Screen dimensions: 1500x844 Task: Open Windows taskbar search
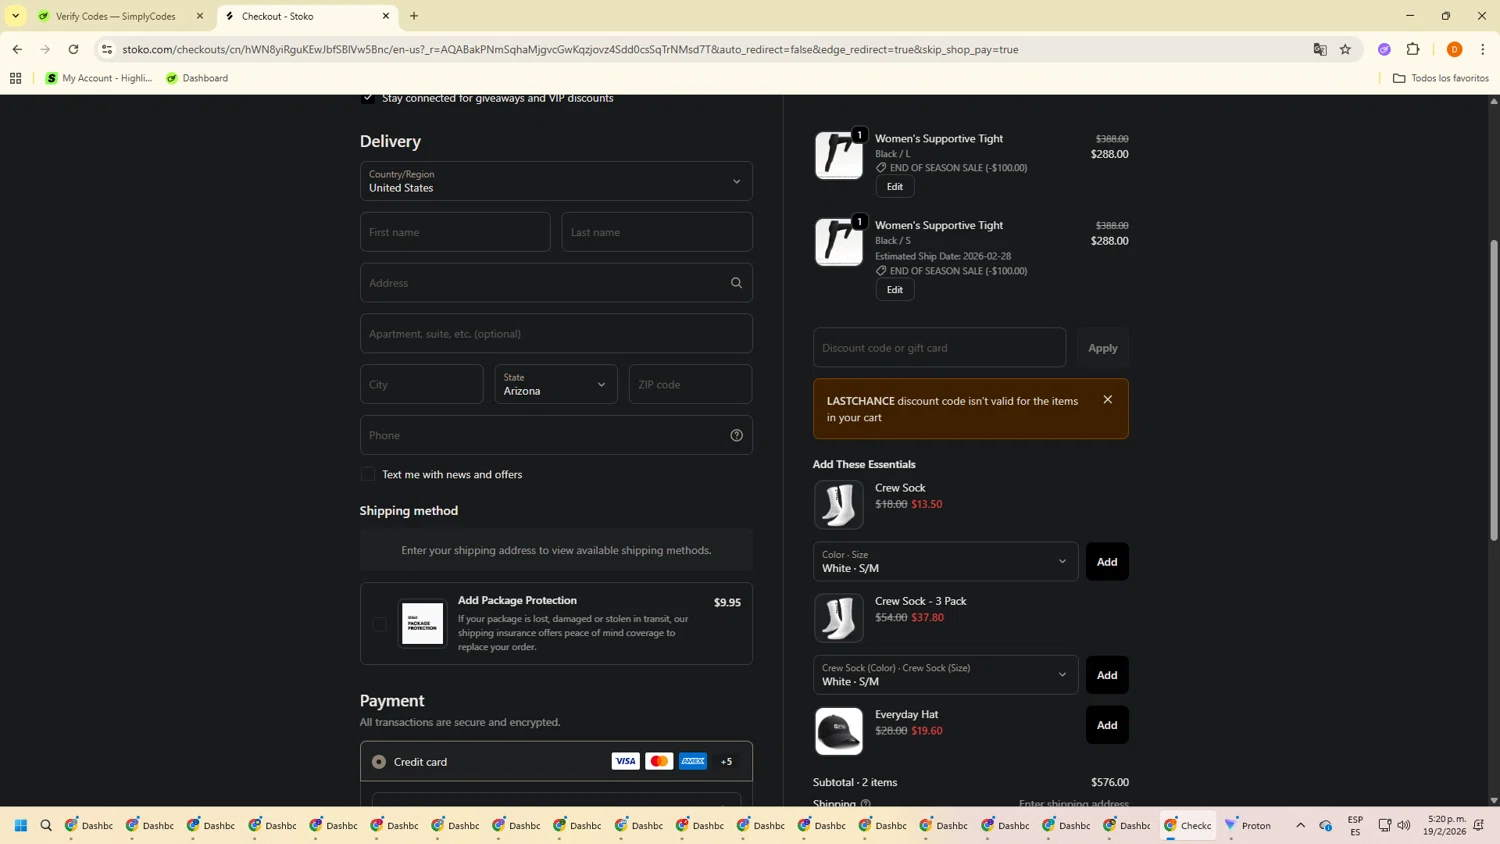pyautogui.click(x=46, y=826)
